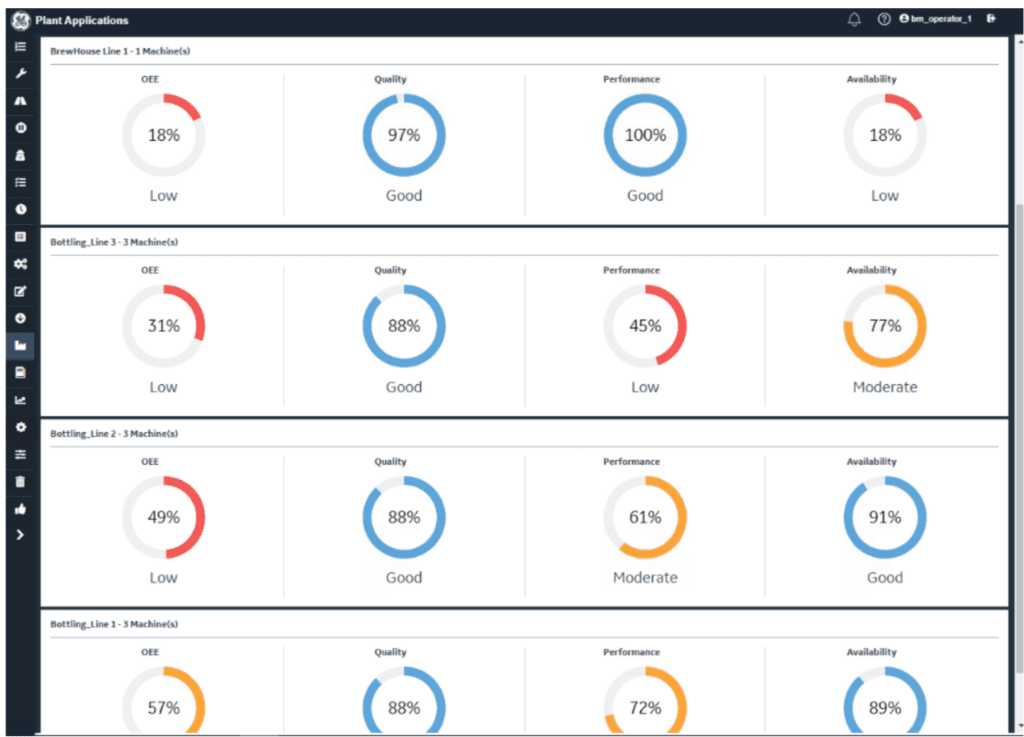Click the Bottling_Line 3 Availability 77% gauge

(885, 326)
